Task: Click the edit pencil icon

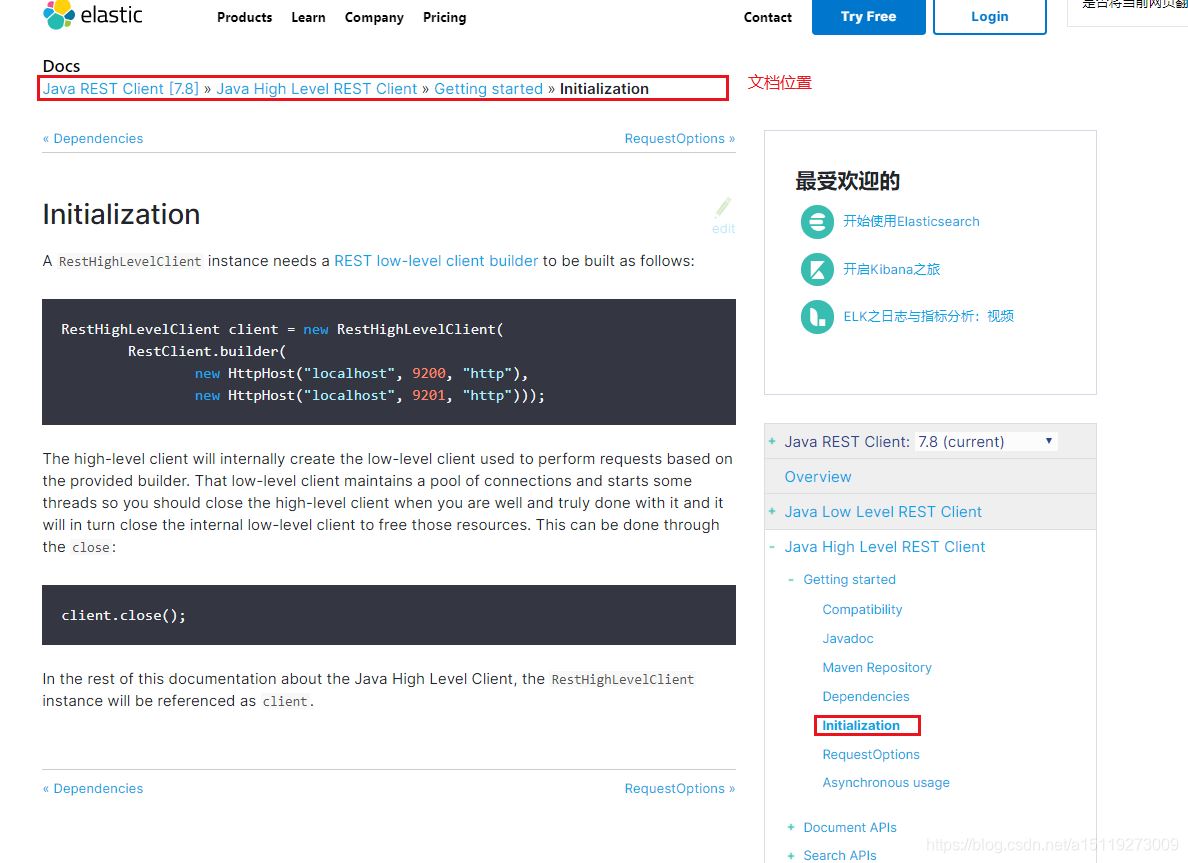Action: coord(724,207)
